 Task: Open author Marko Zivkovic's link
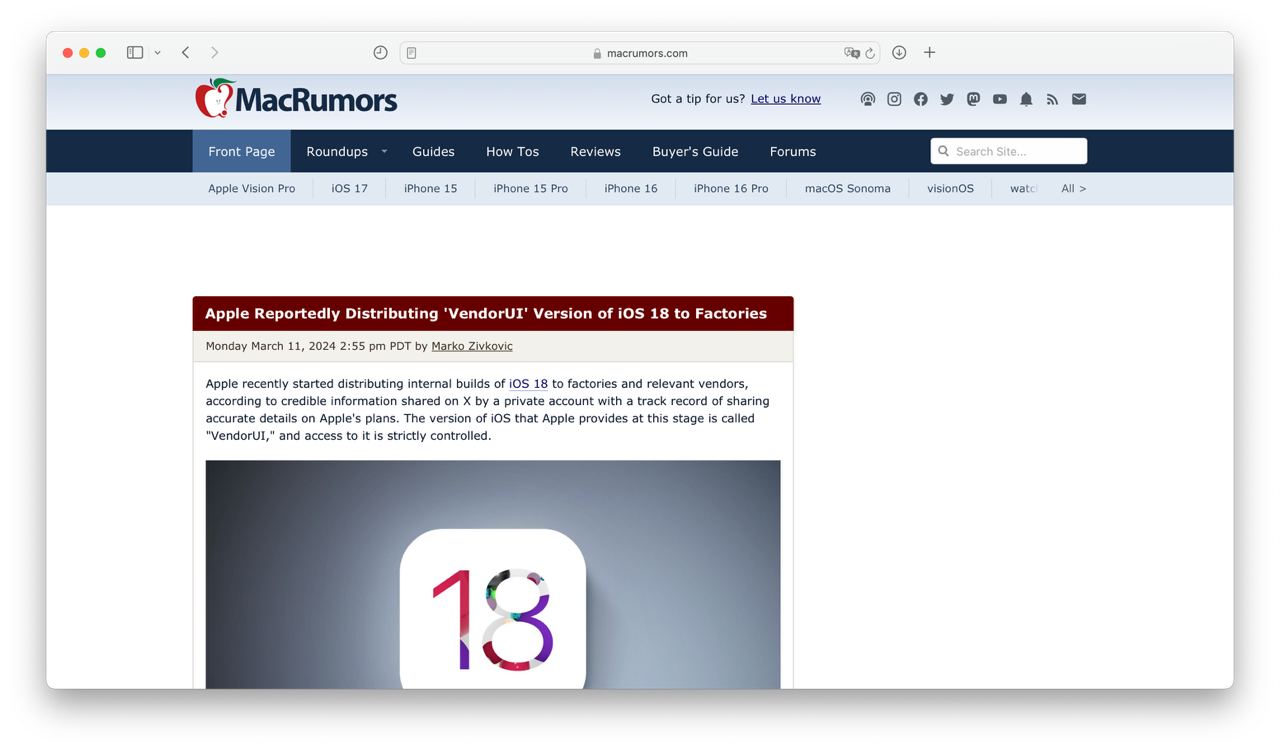pyautogui.click(x=472, y=346)
